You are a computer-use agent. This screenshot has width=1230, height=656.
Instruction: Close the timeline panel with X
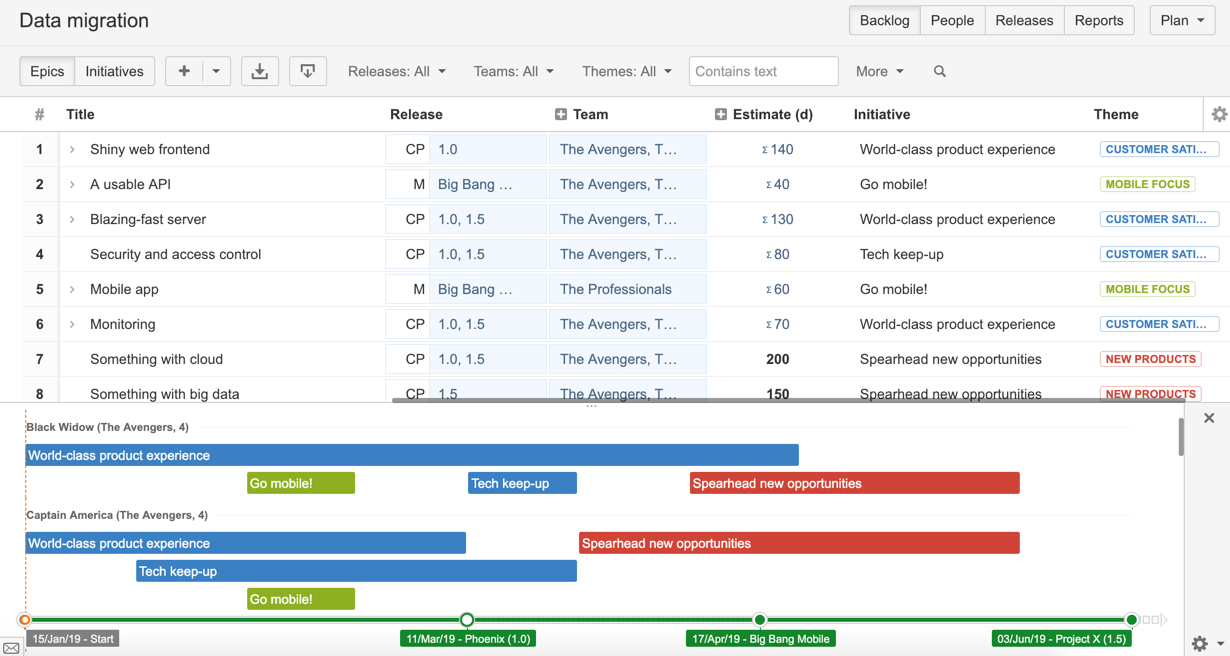[x=1209, y=418]
